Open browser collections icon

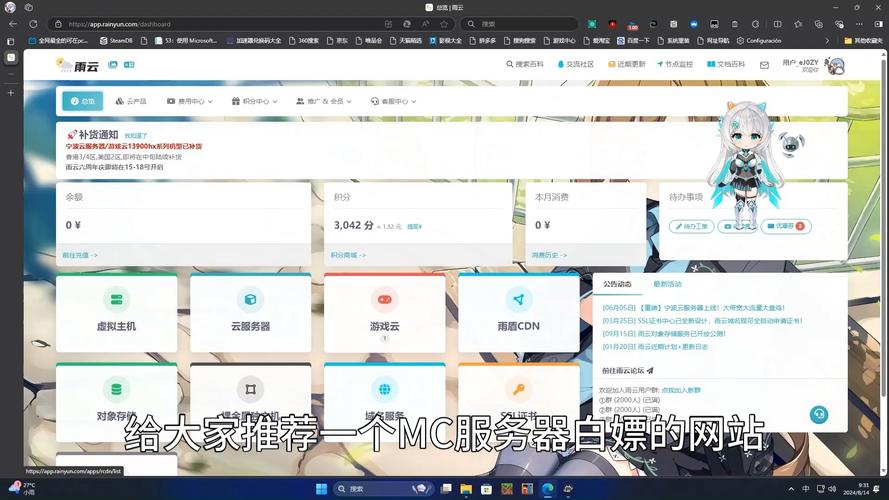(x=818, y=24)
